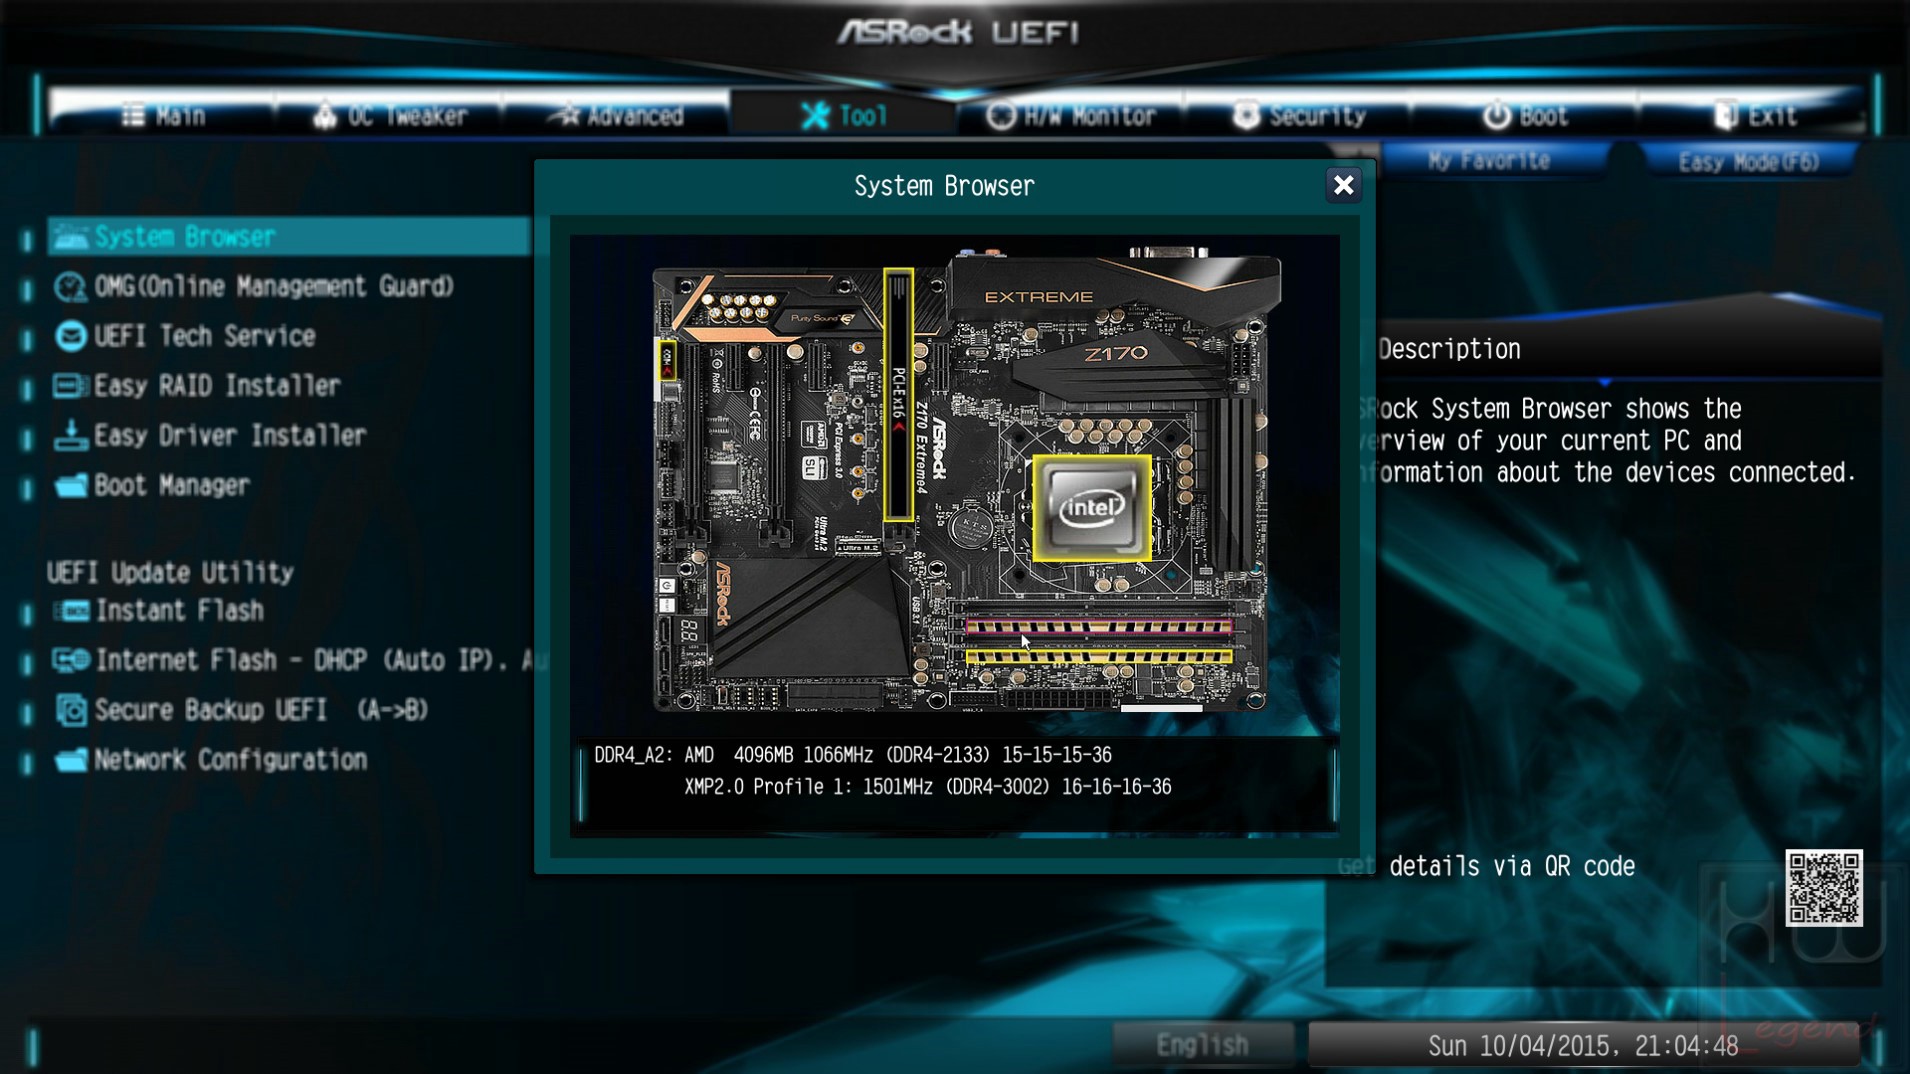
Task: Click the OC Tweaker rocket icon
Action: [324, 115]
